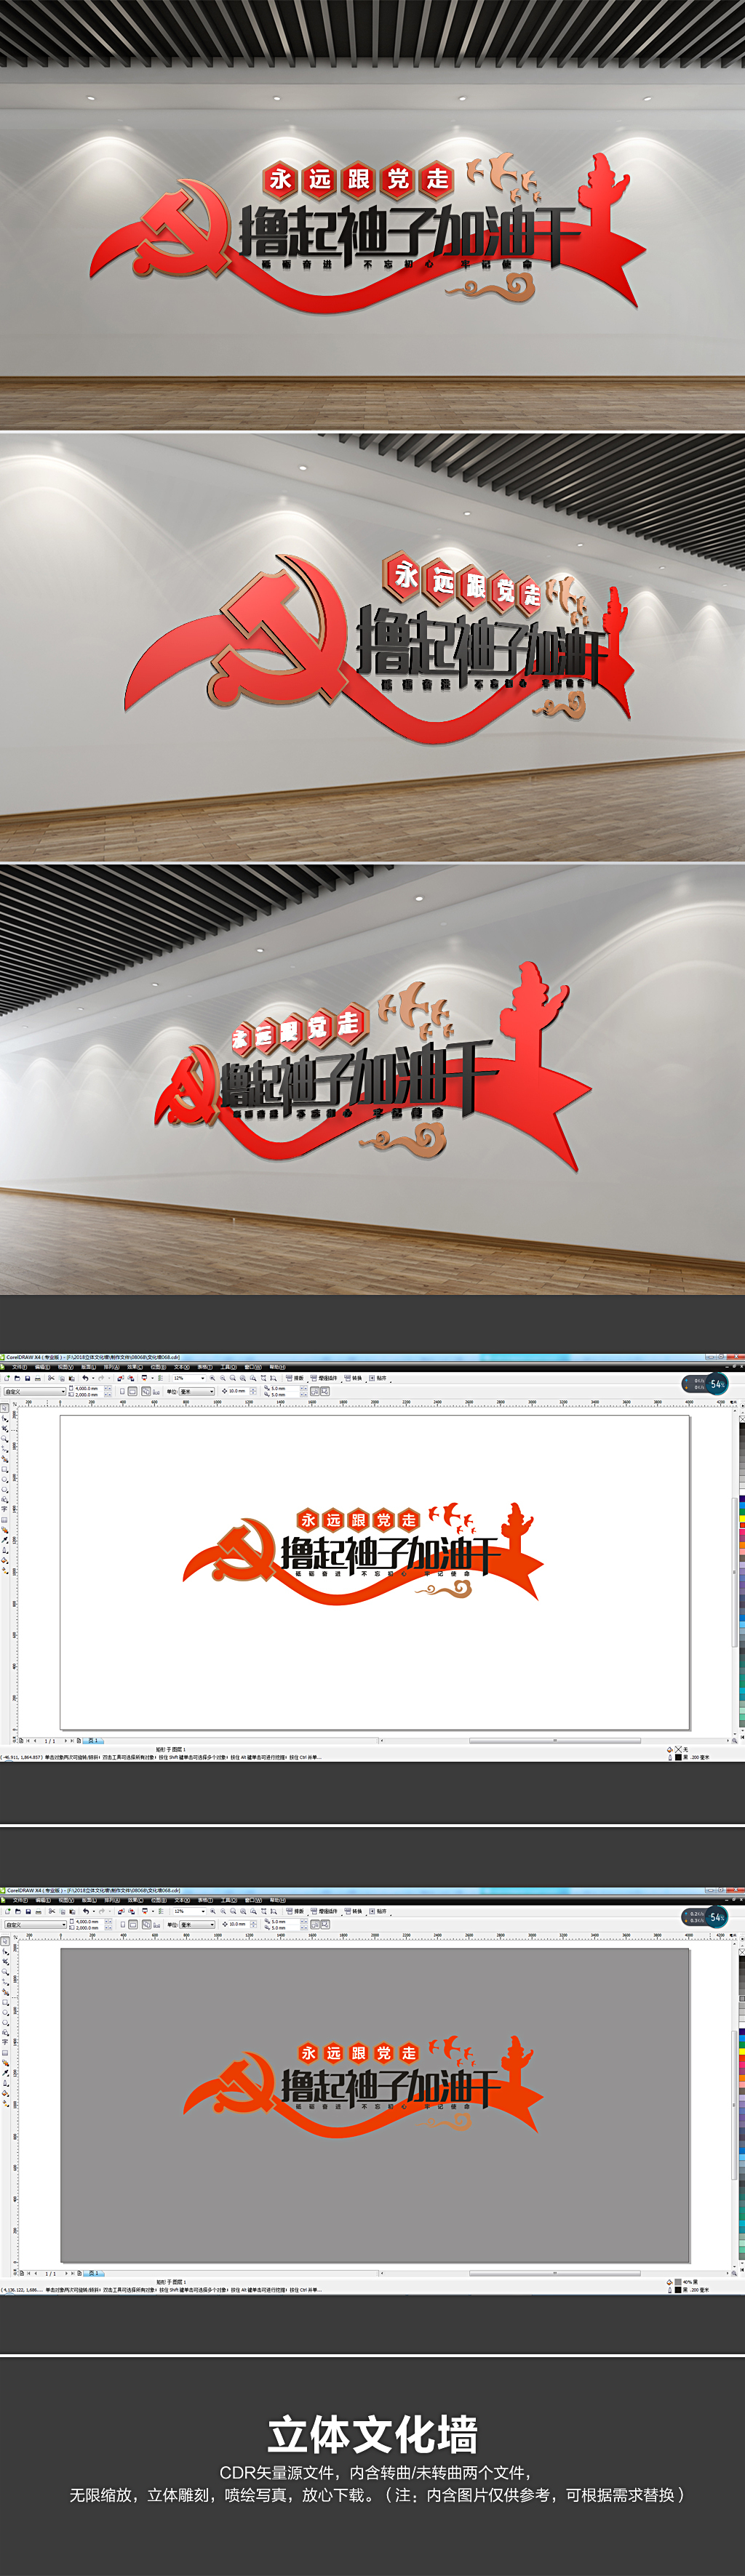Viewport: 745px width, 2576px height.
Task: Open the 毫米 units dropdown in gray-page window
Action: [x=197, y=1924]
